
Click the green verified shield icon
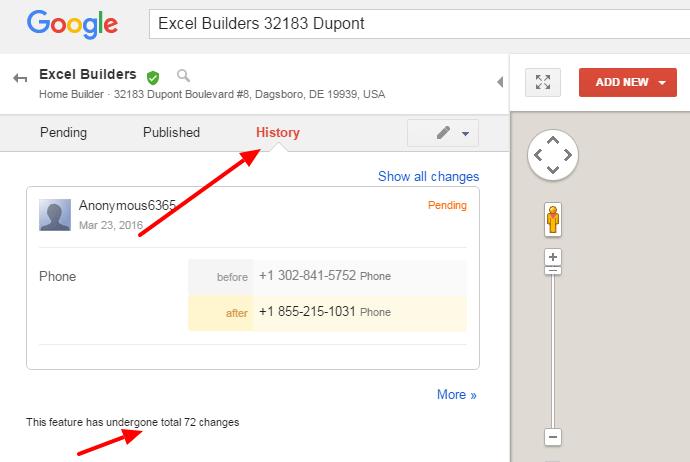coord(153,77)
